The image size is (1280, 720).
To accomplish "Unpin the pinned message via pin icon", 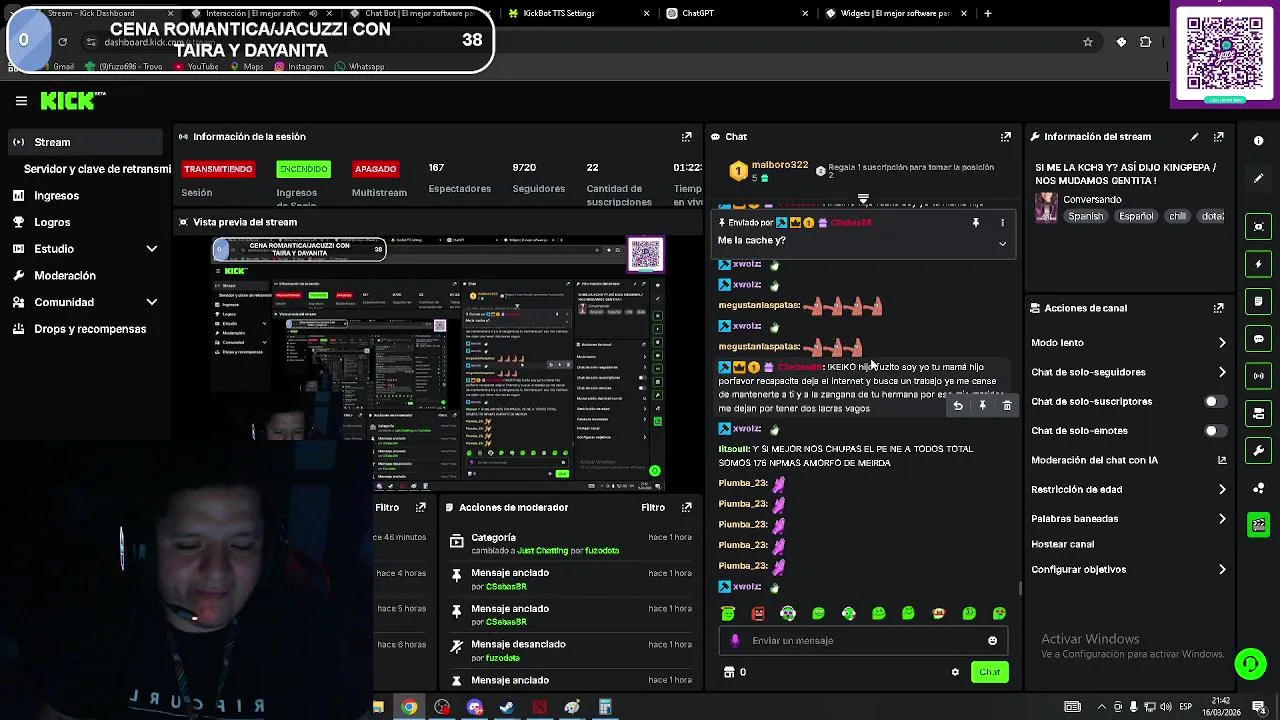I will pos(976,223).
